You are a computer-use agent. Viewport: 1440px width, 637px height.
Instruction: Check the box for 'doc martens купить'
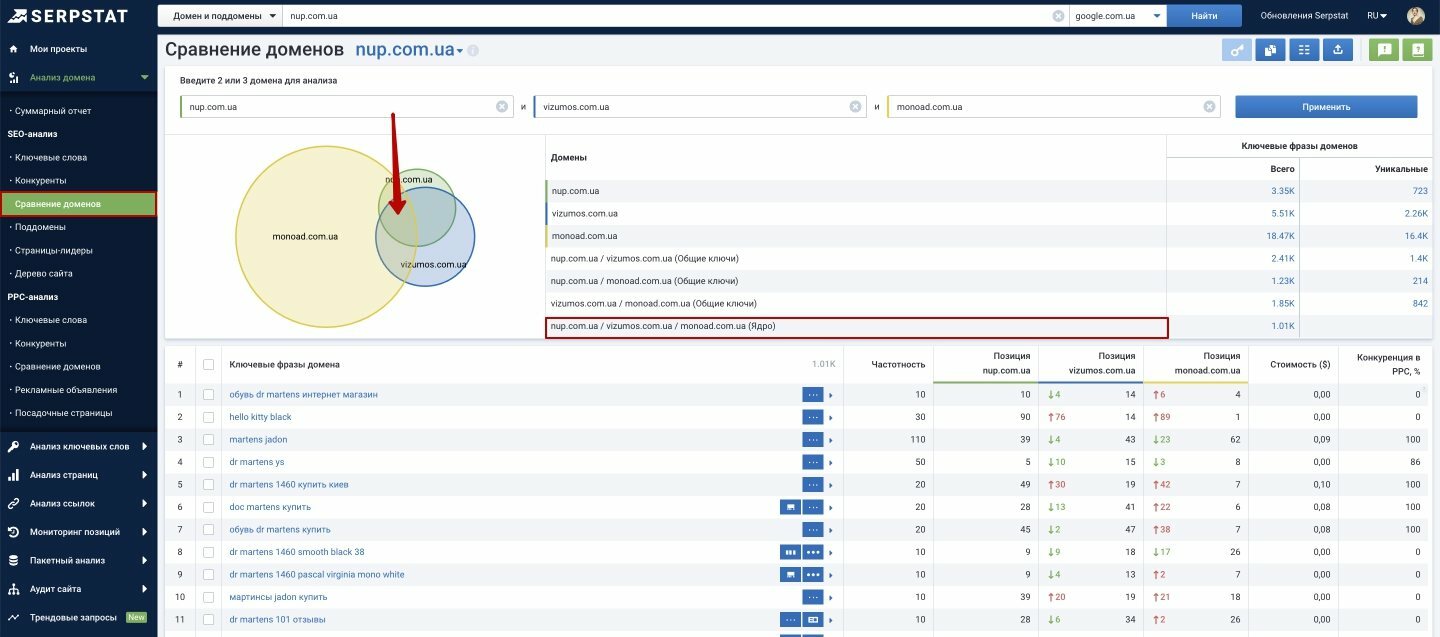[x=208, y=507]
